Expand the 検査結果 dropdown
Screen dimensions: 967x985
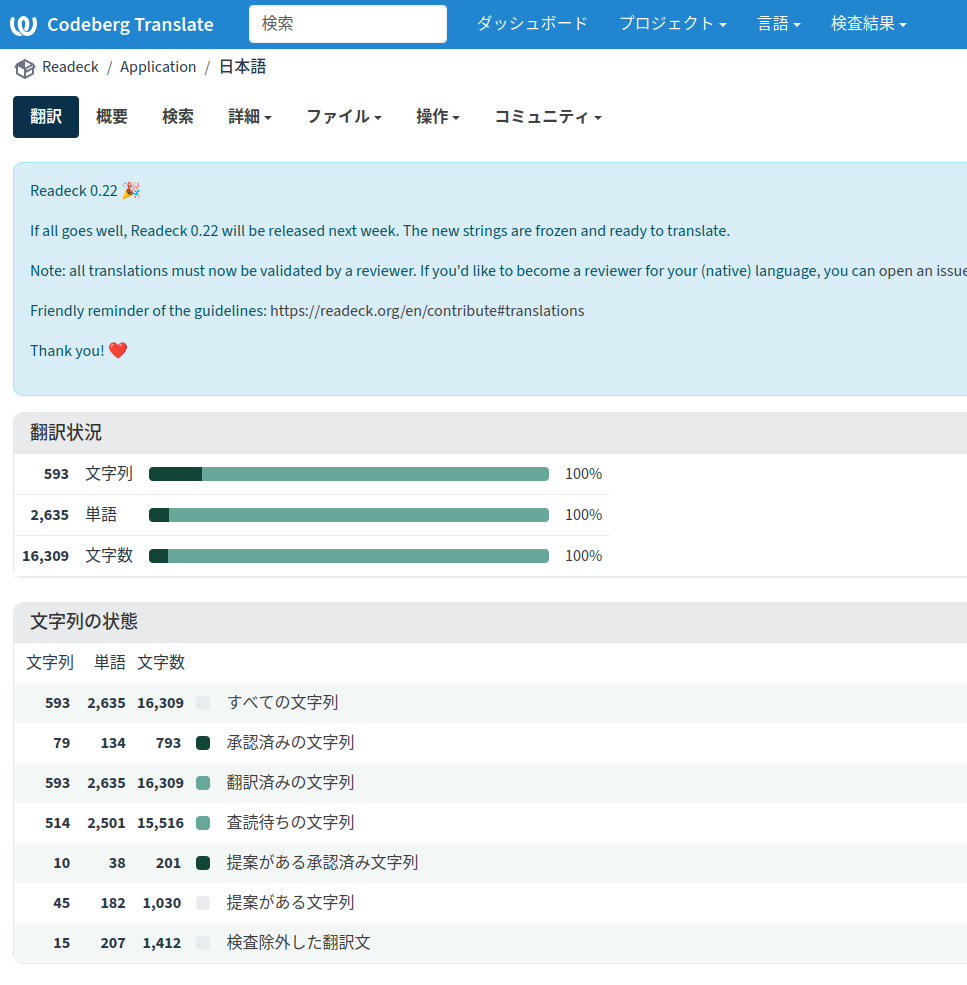pos(868,24)
